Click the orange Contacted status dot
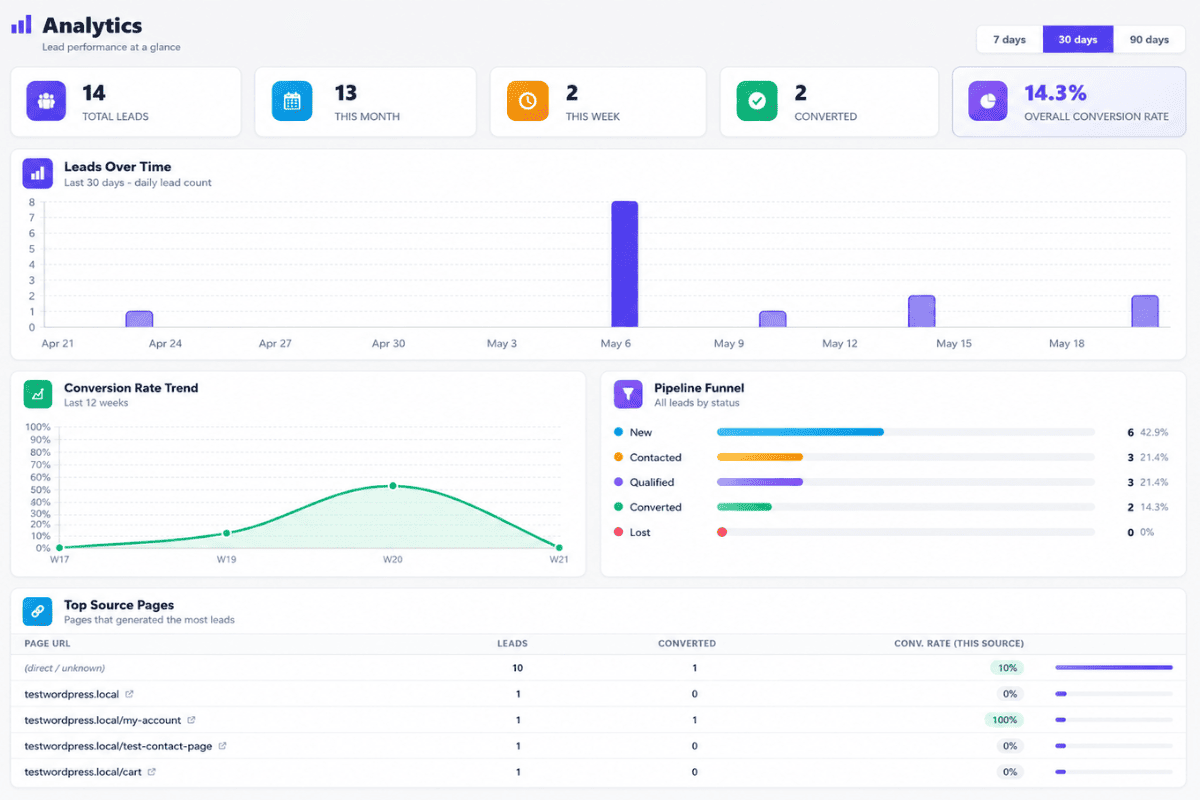Image resolution: width=1200 pixels, height=800 pixels. [618, 457]
